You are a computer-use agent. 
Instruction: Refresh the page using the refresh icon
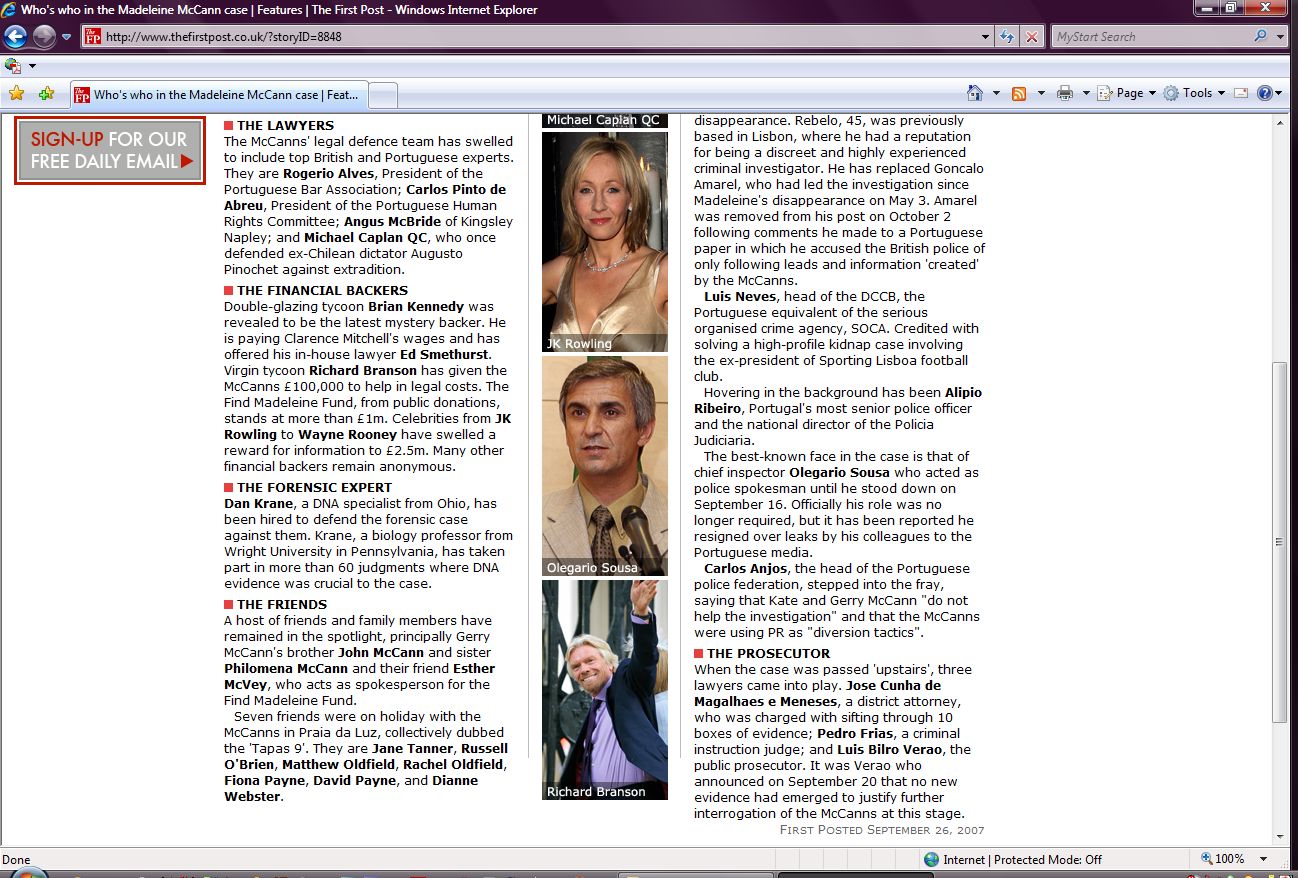coord(1007,37)
